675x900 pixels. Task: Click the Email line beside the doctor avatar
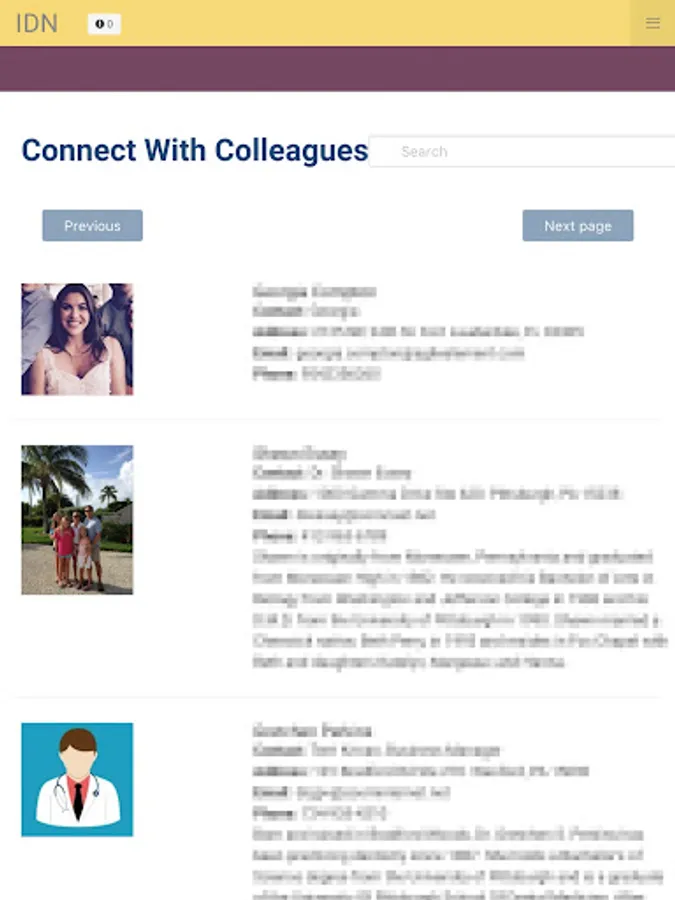point(351,793)
